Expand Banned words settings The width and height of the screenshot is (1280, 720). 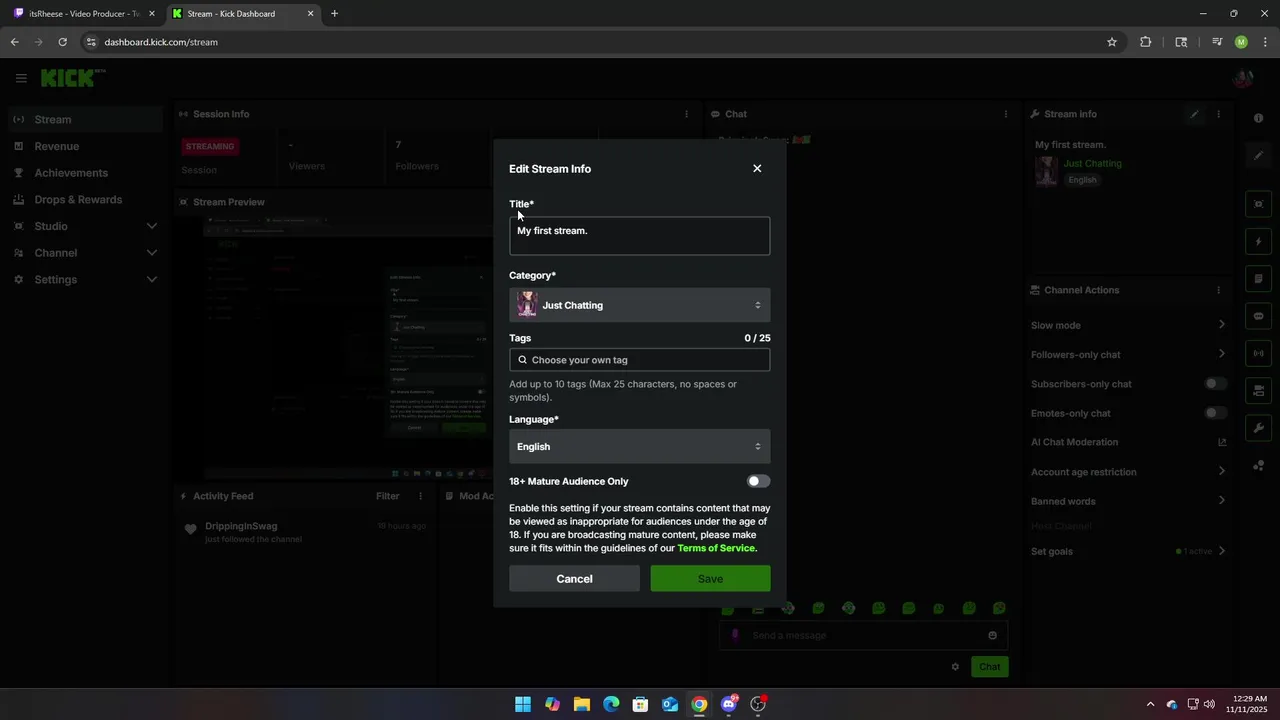1221,501
